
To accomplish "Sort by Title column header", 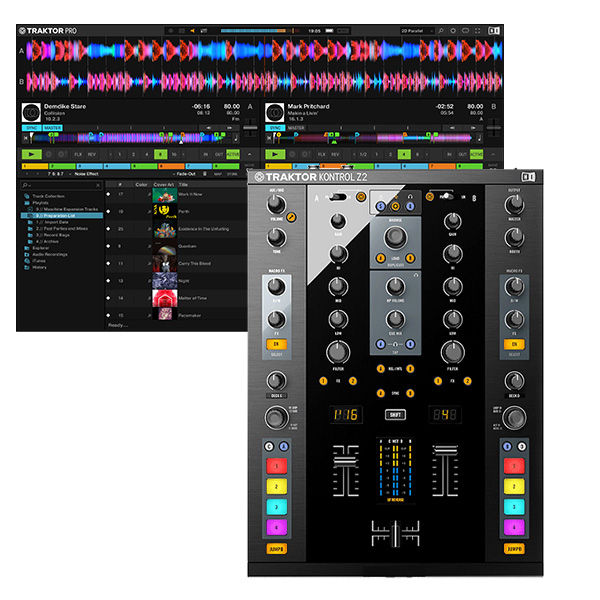I will 183,184.
